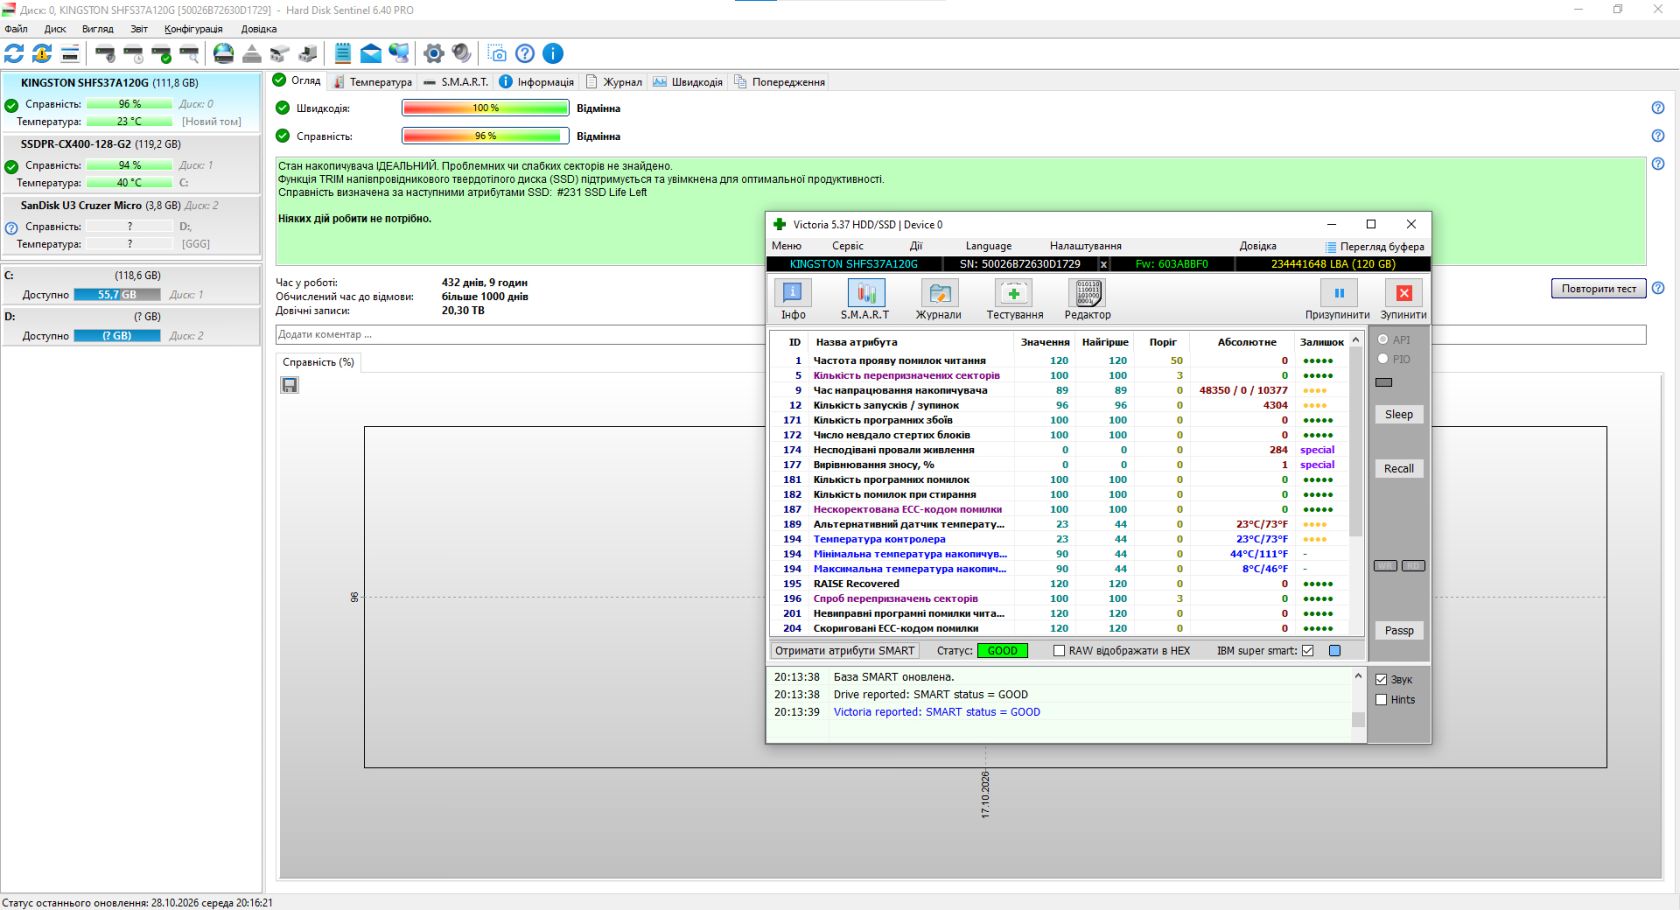This screenshot has height=910, width=1680.
Task: Click the Passp button
Action: 1398,631
